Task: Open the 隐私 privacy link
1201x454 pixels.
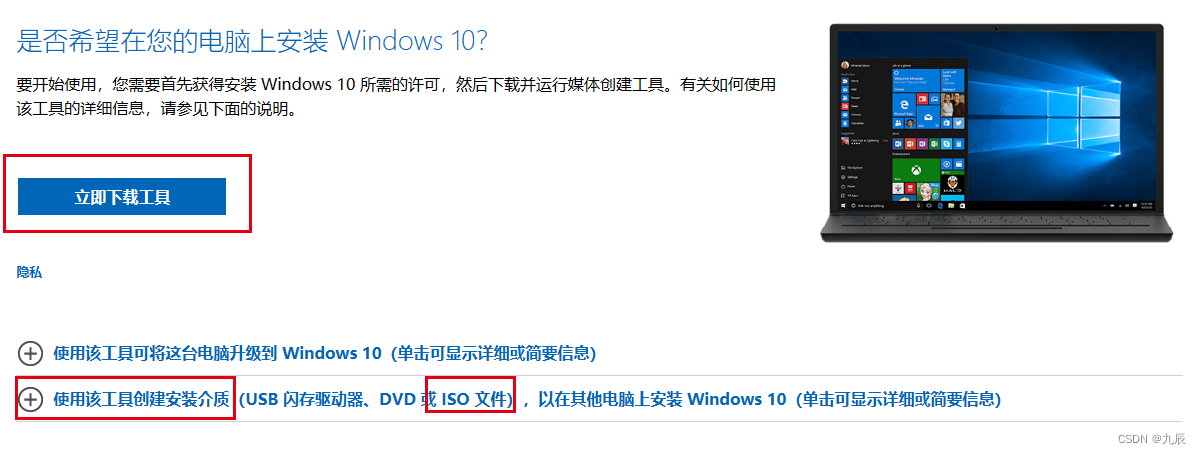Action: click(30, 272)
